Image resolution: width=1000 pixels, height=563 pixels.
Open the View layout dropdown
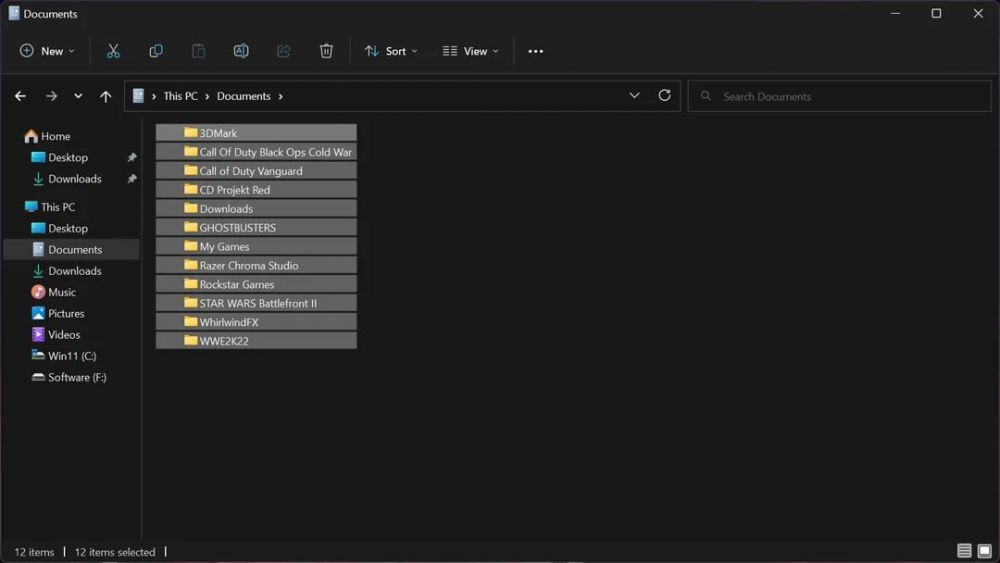[x=470, y=51]
